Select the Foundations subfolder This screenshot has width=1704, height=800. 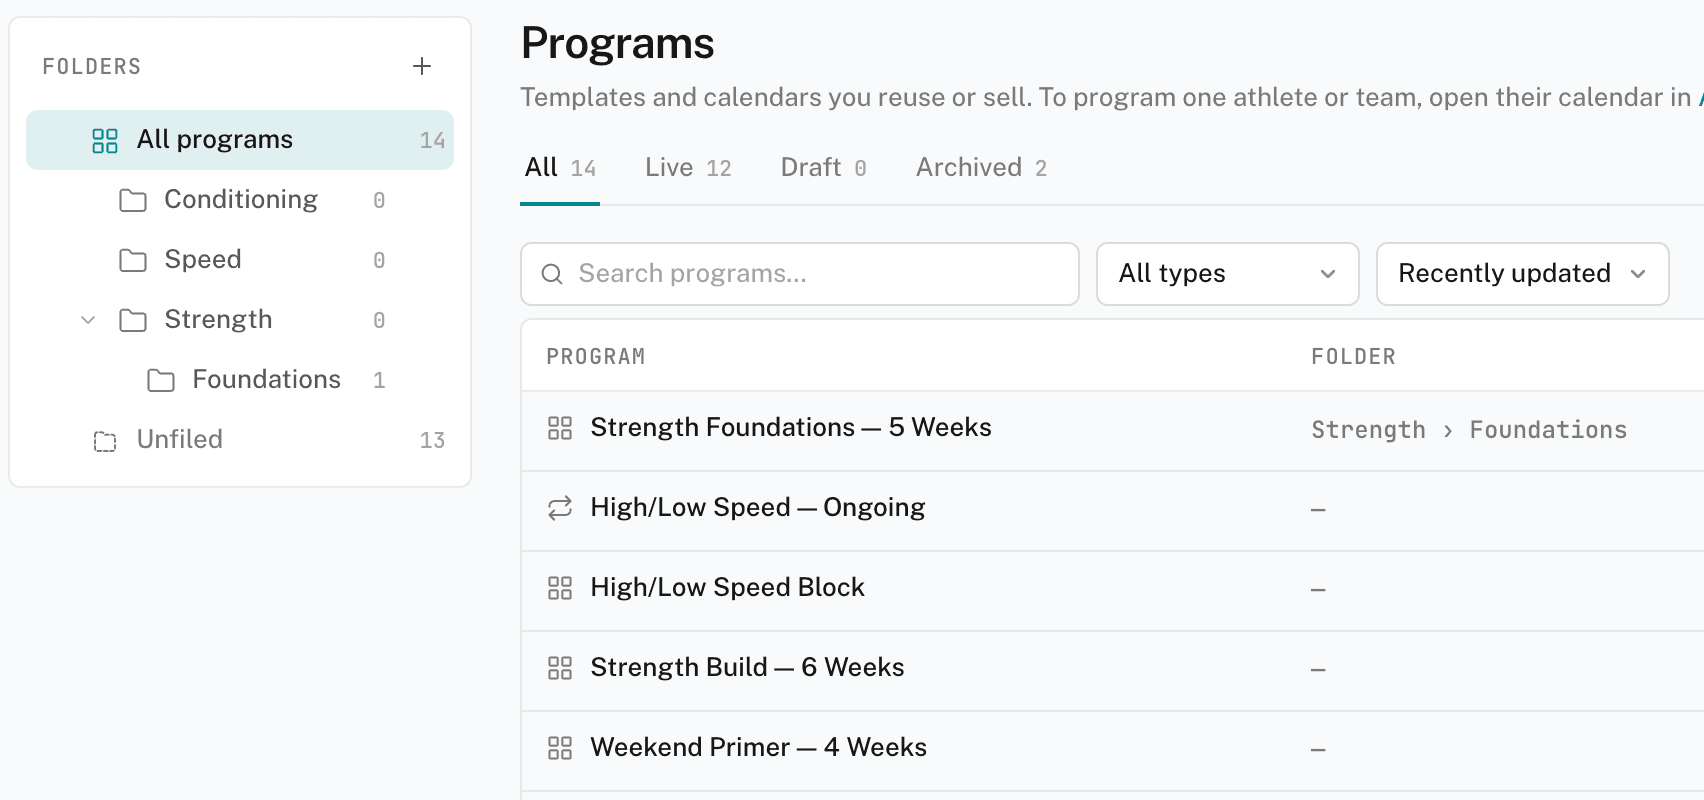point(240,380)
